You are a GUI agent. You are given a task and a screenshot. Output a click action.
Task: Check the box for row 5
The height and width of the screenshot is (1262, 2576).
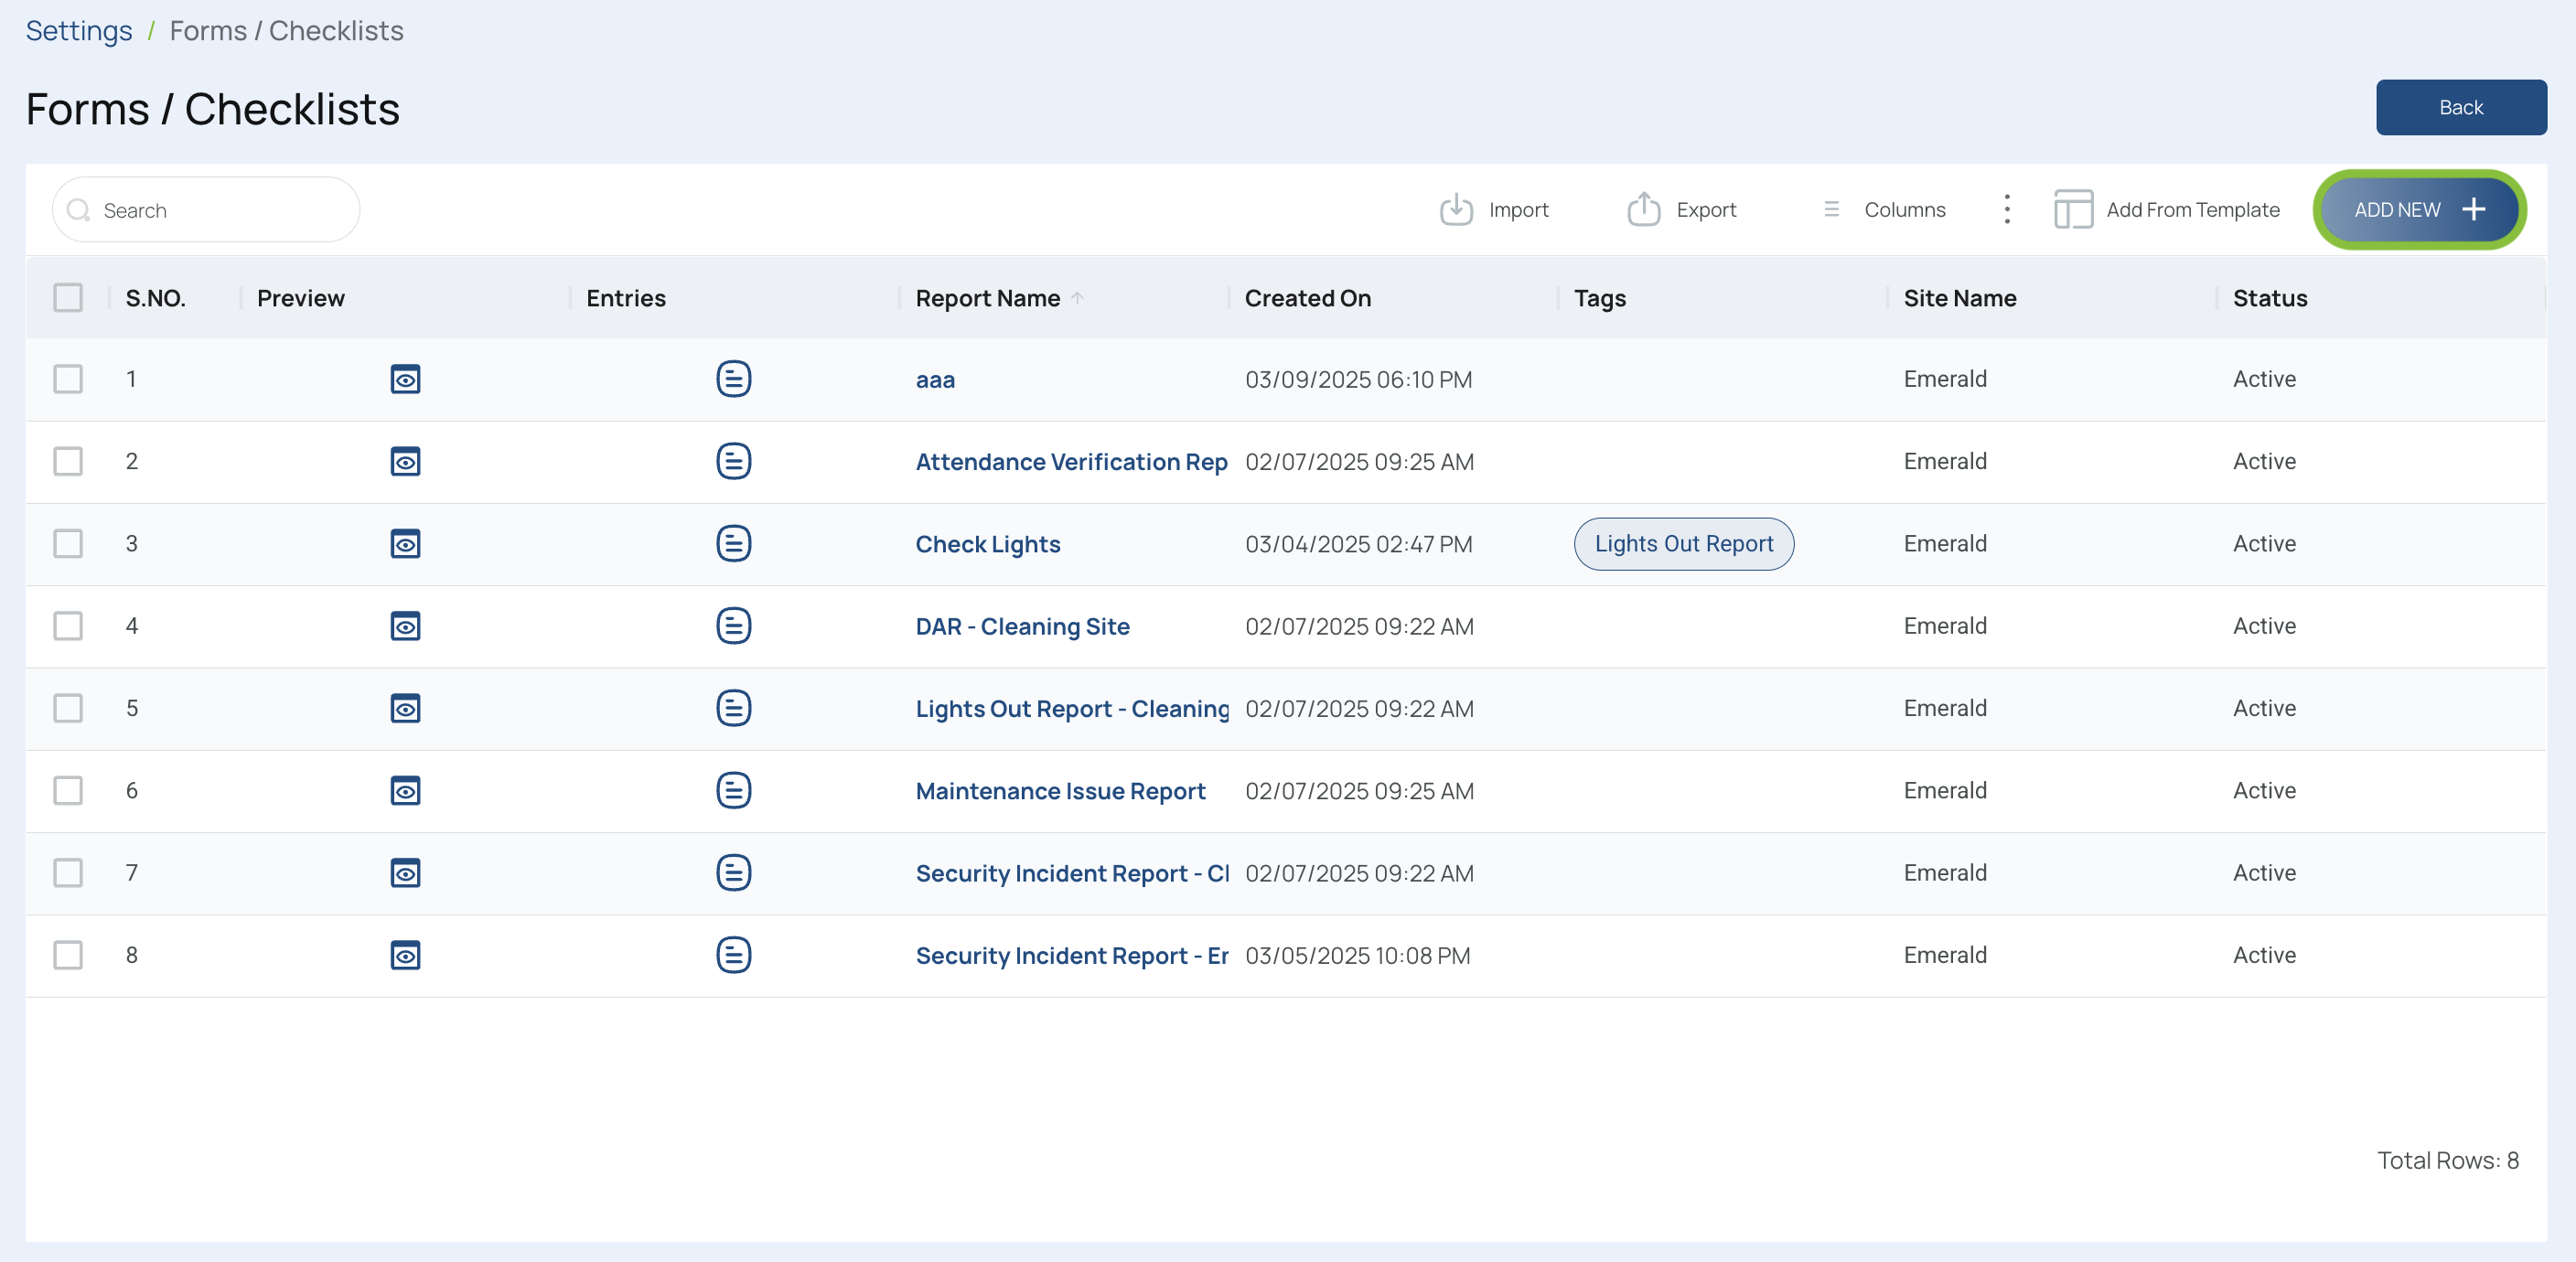tap(68, 708)
